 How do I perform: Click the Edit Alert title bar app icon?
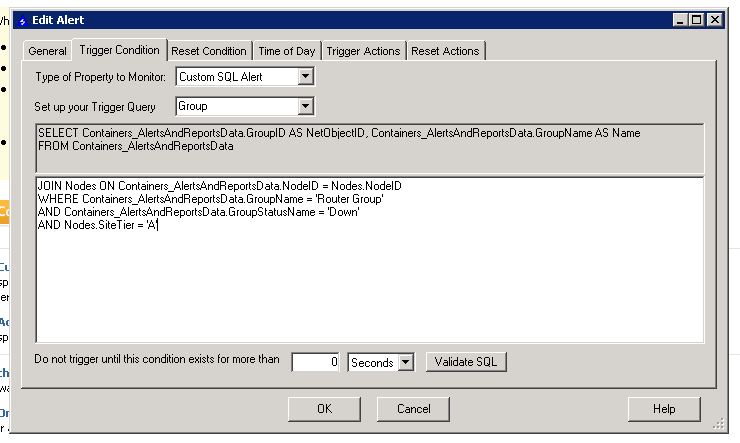coord(22,20)
